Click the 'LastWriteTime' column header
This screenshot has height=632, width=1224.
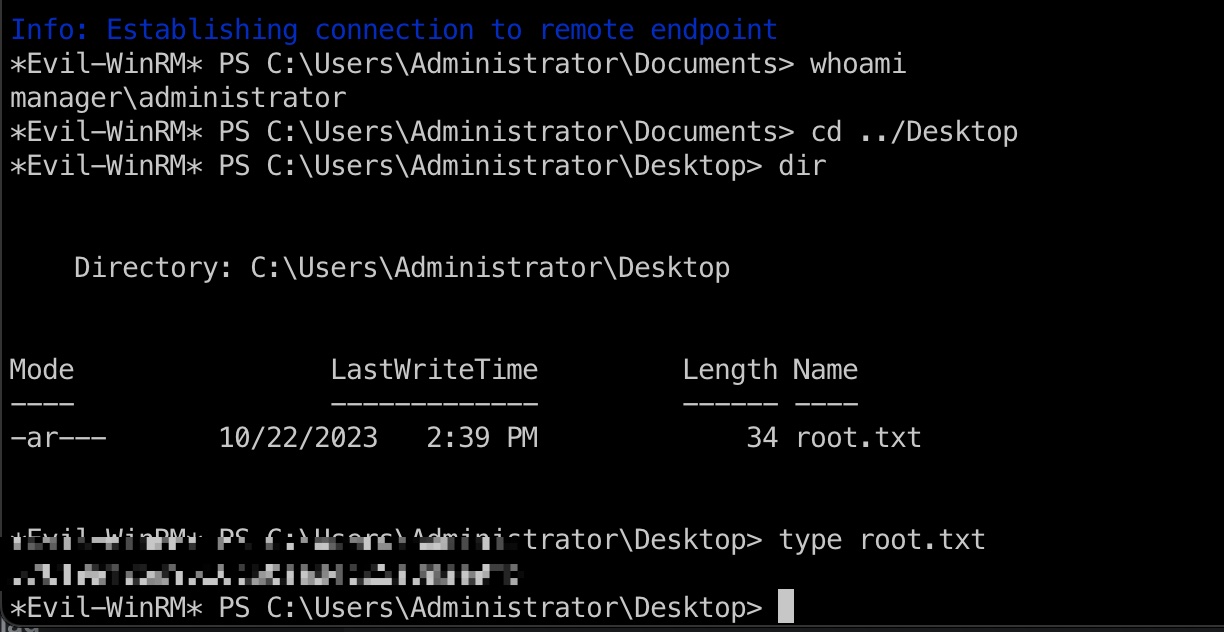(434, 370)
